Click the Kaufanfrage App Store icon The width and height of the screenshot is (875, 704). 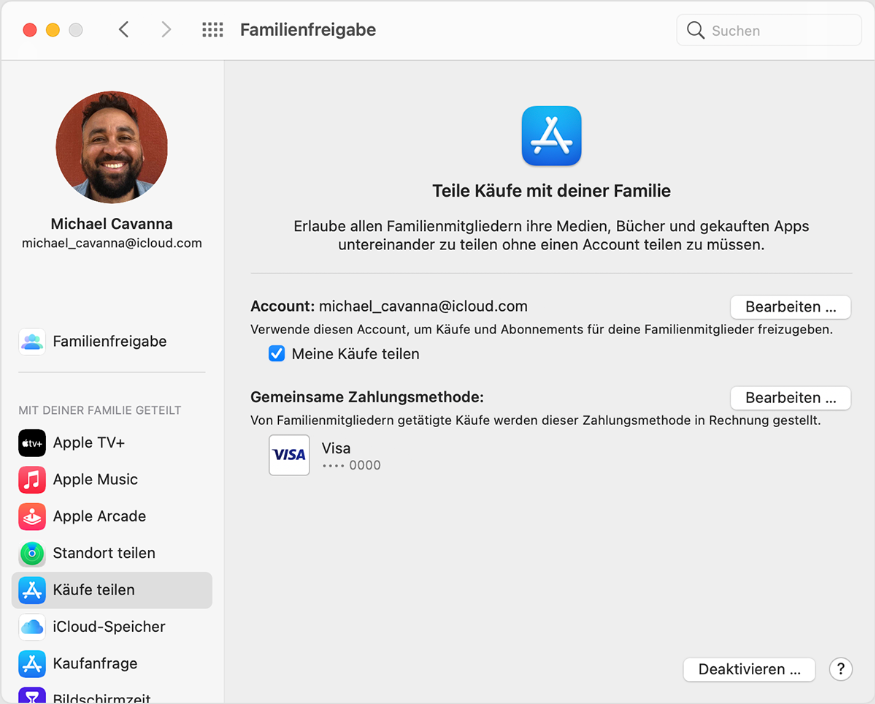coord(32,664)
